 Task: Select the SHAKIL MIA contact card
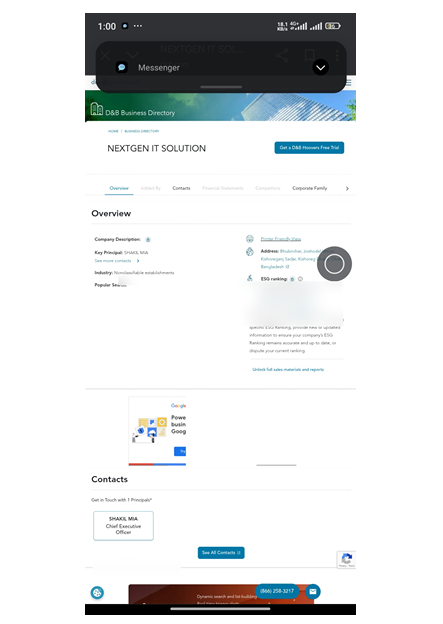pyautogui.click(x=123, y=526)
